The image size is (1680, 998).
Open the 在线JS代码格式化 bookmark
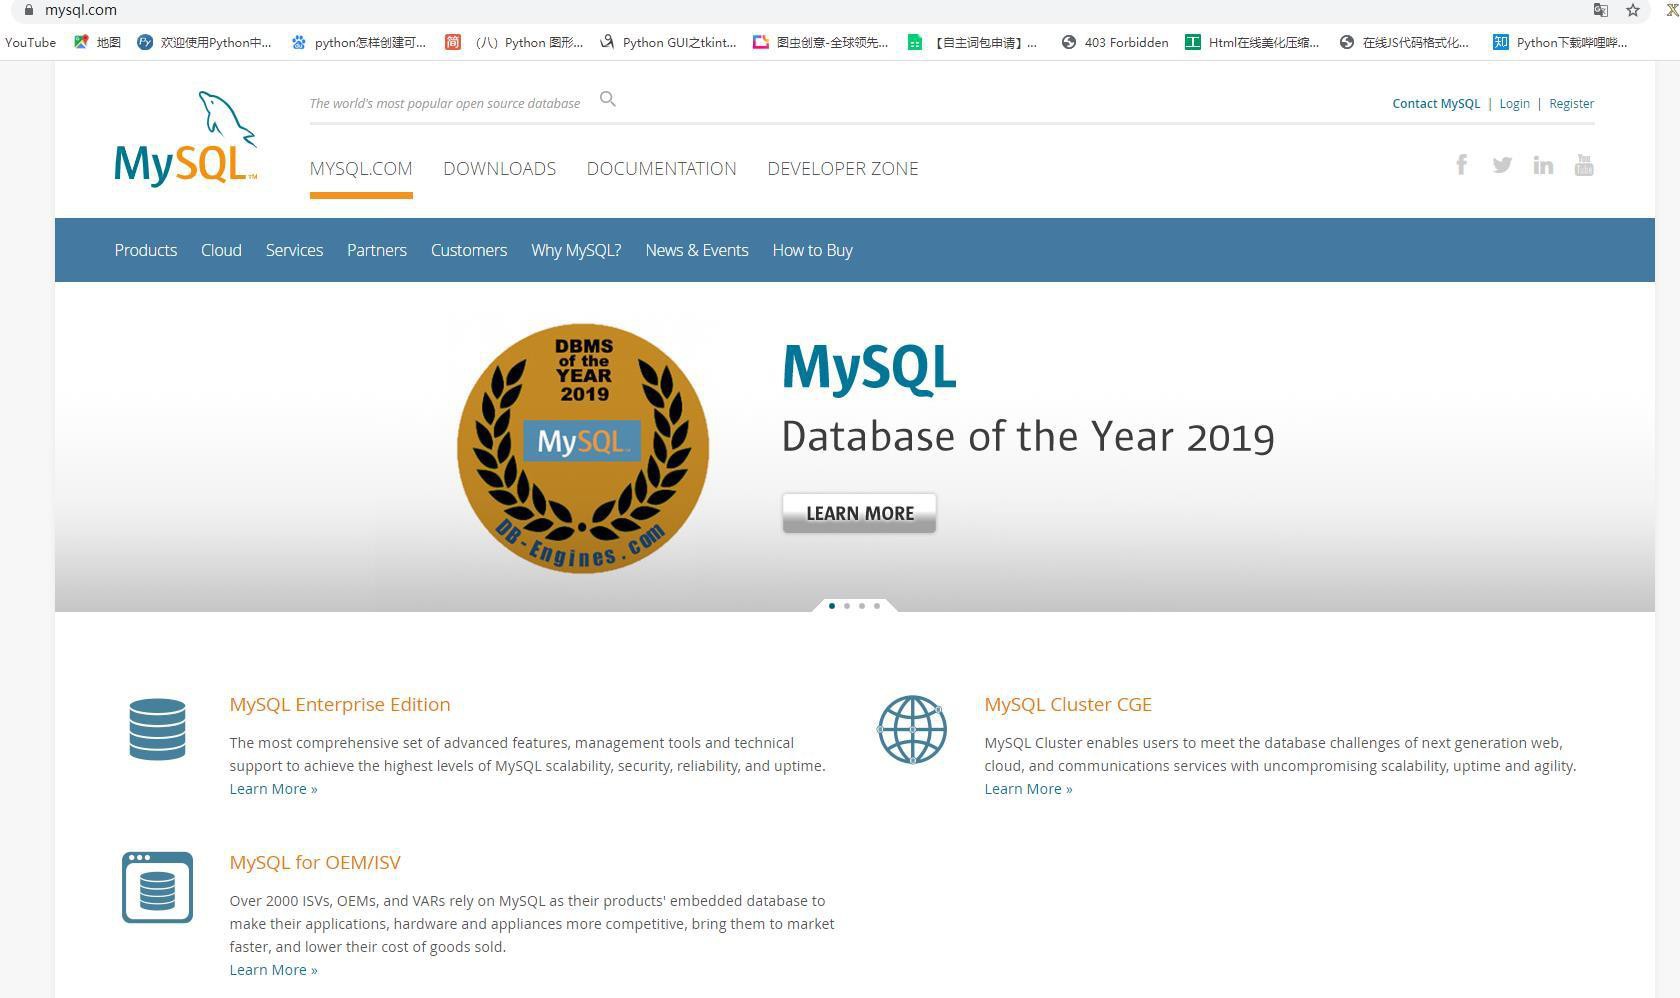pyautogui.click(x=1405, y=42)
